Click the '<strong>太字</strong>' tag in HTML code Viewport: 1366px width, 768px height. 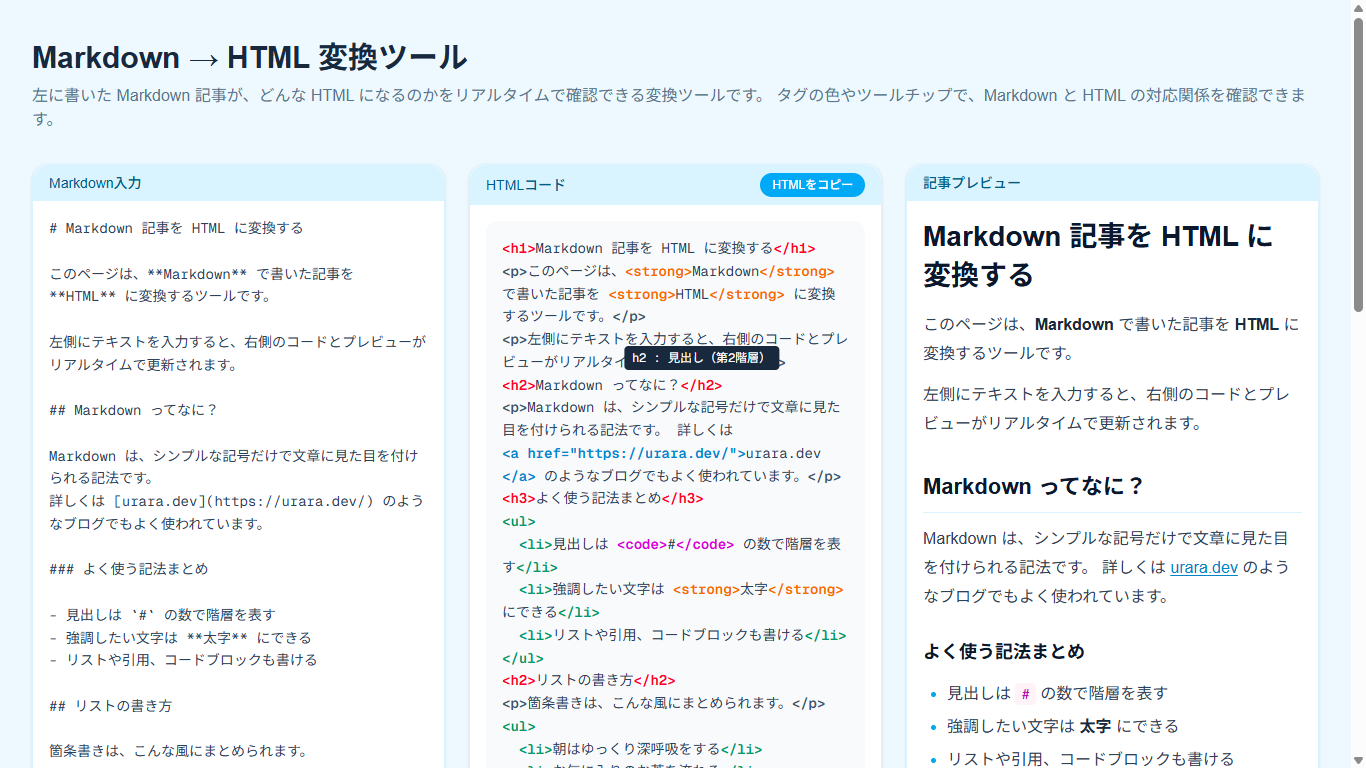pos(758,590)
